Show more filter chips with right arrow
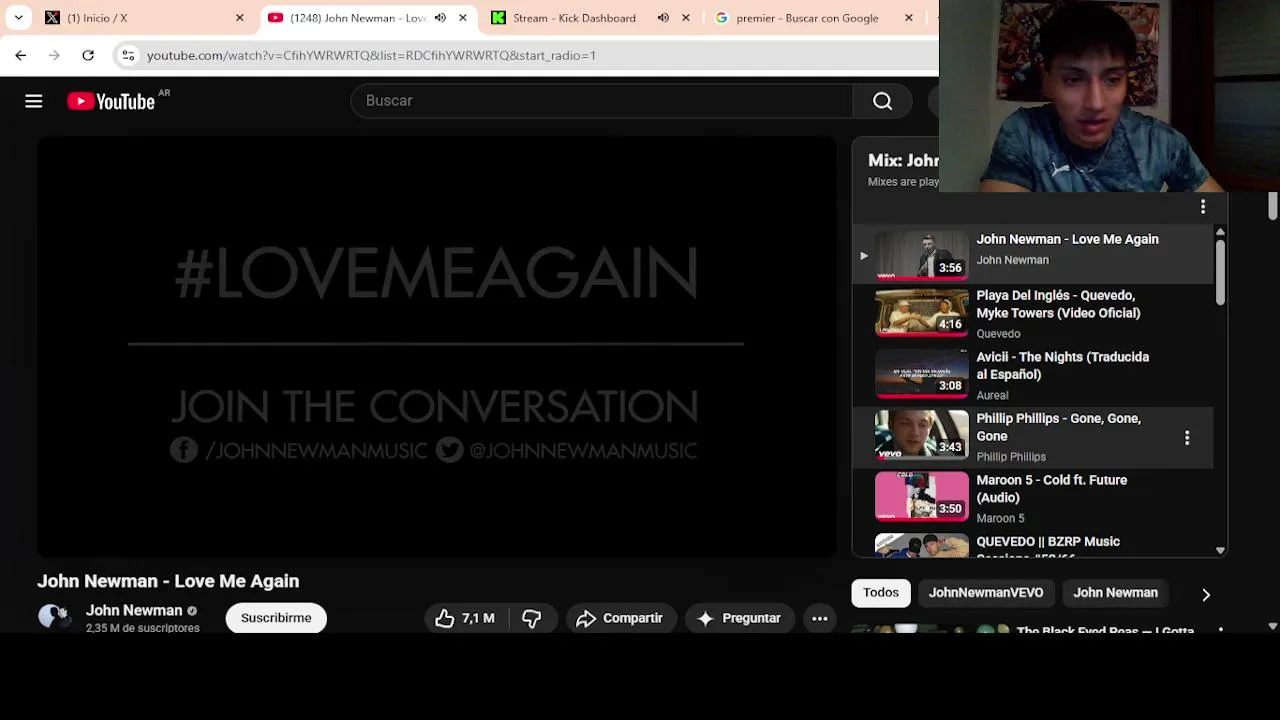This screenshot has height=720, width=1280. (x=1206, y=594)
